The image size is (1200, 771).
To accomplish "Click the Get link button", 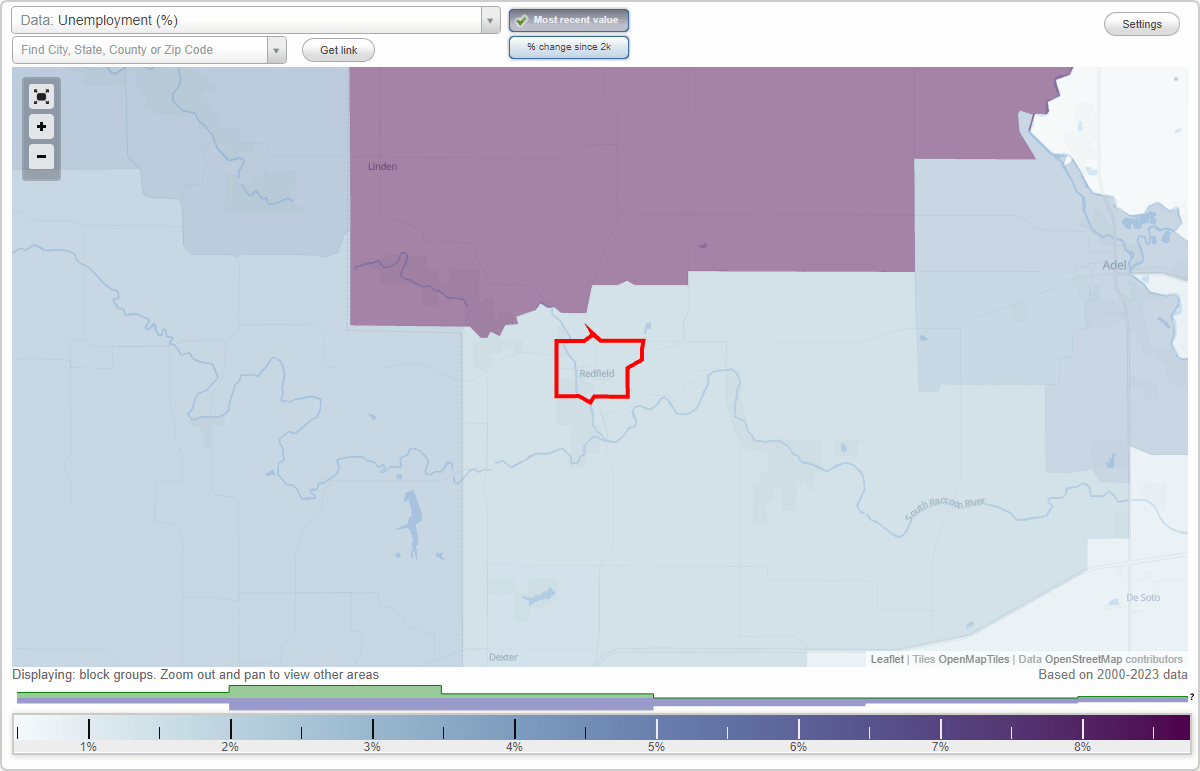I will pyautogui.click(x=337, y=50).
